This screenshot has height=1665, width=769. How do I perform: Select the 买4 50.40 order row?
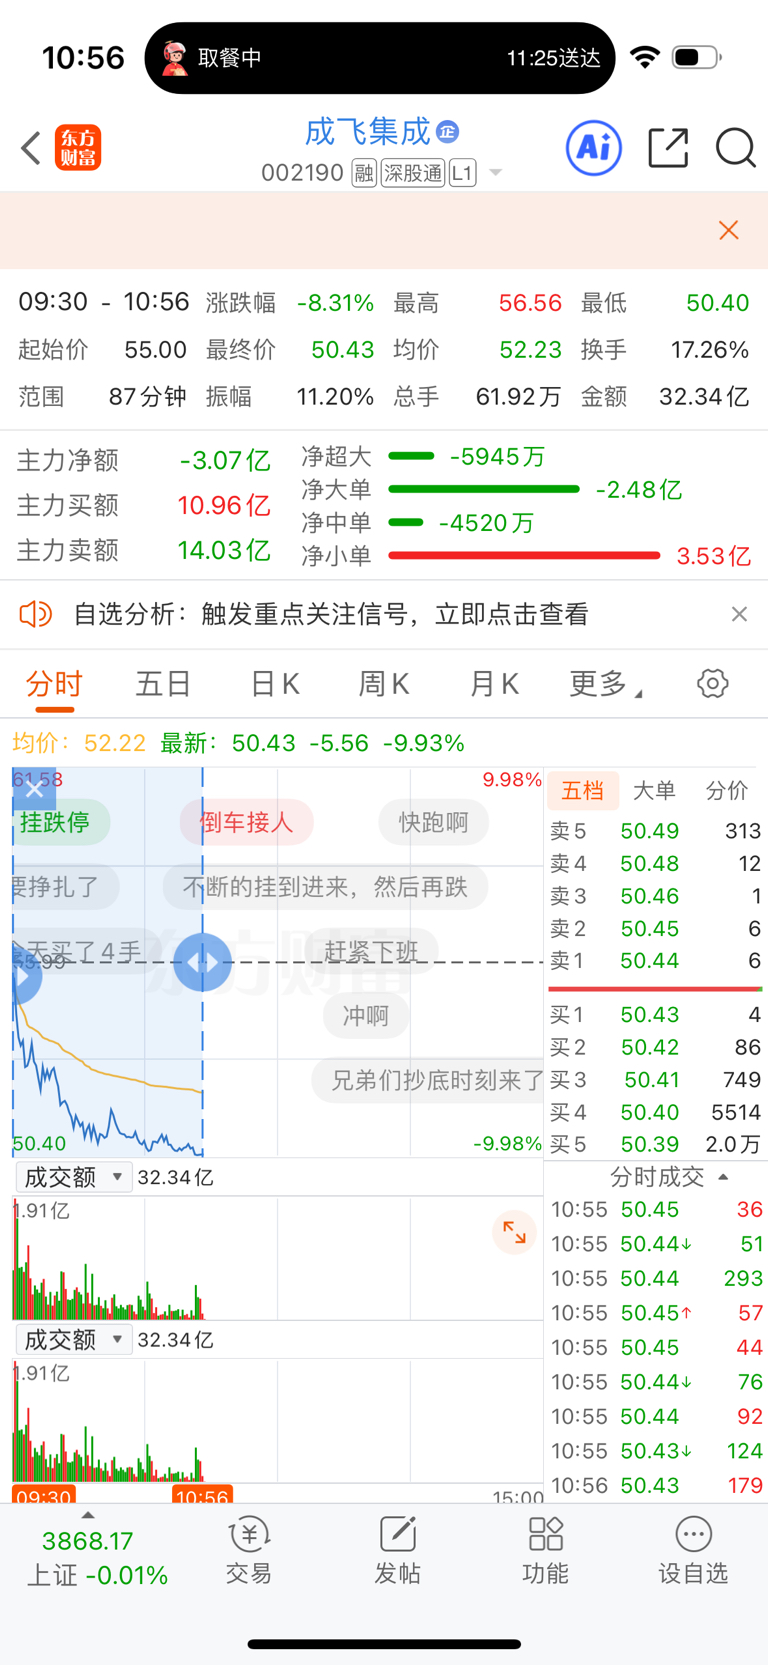pos(655,1112)
